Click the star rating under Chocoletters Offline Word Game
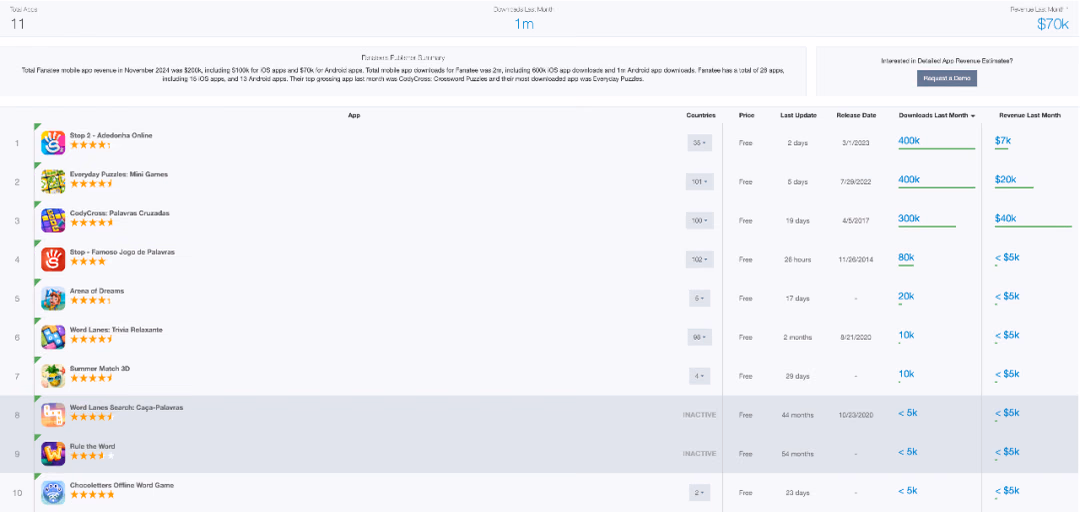This screenshot has width=1080, height=512. tap(92, 495)
